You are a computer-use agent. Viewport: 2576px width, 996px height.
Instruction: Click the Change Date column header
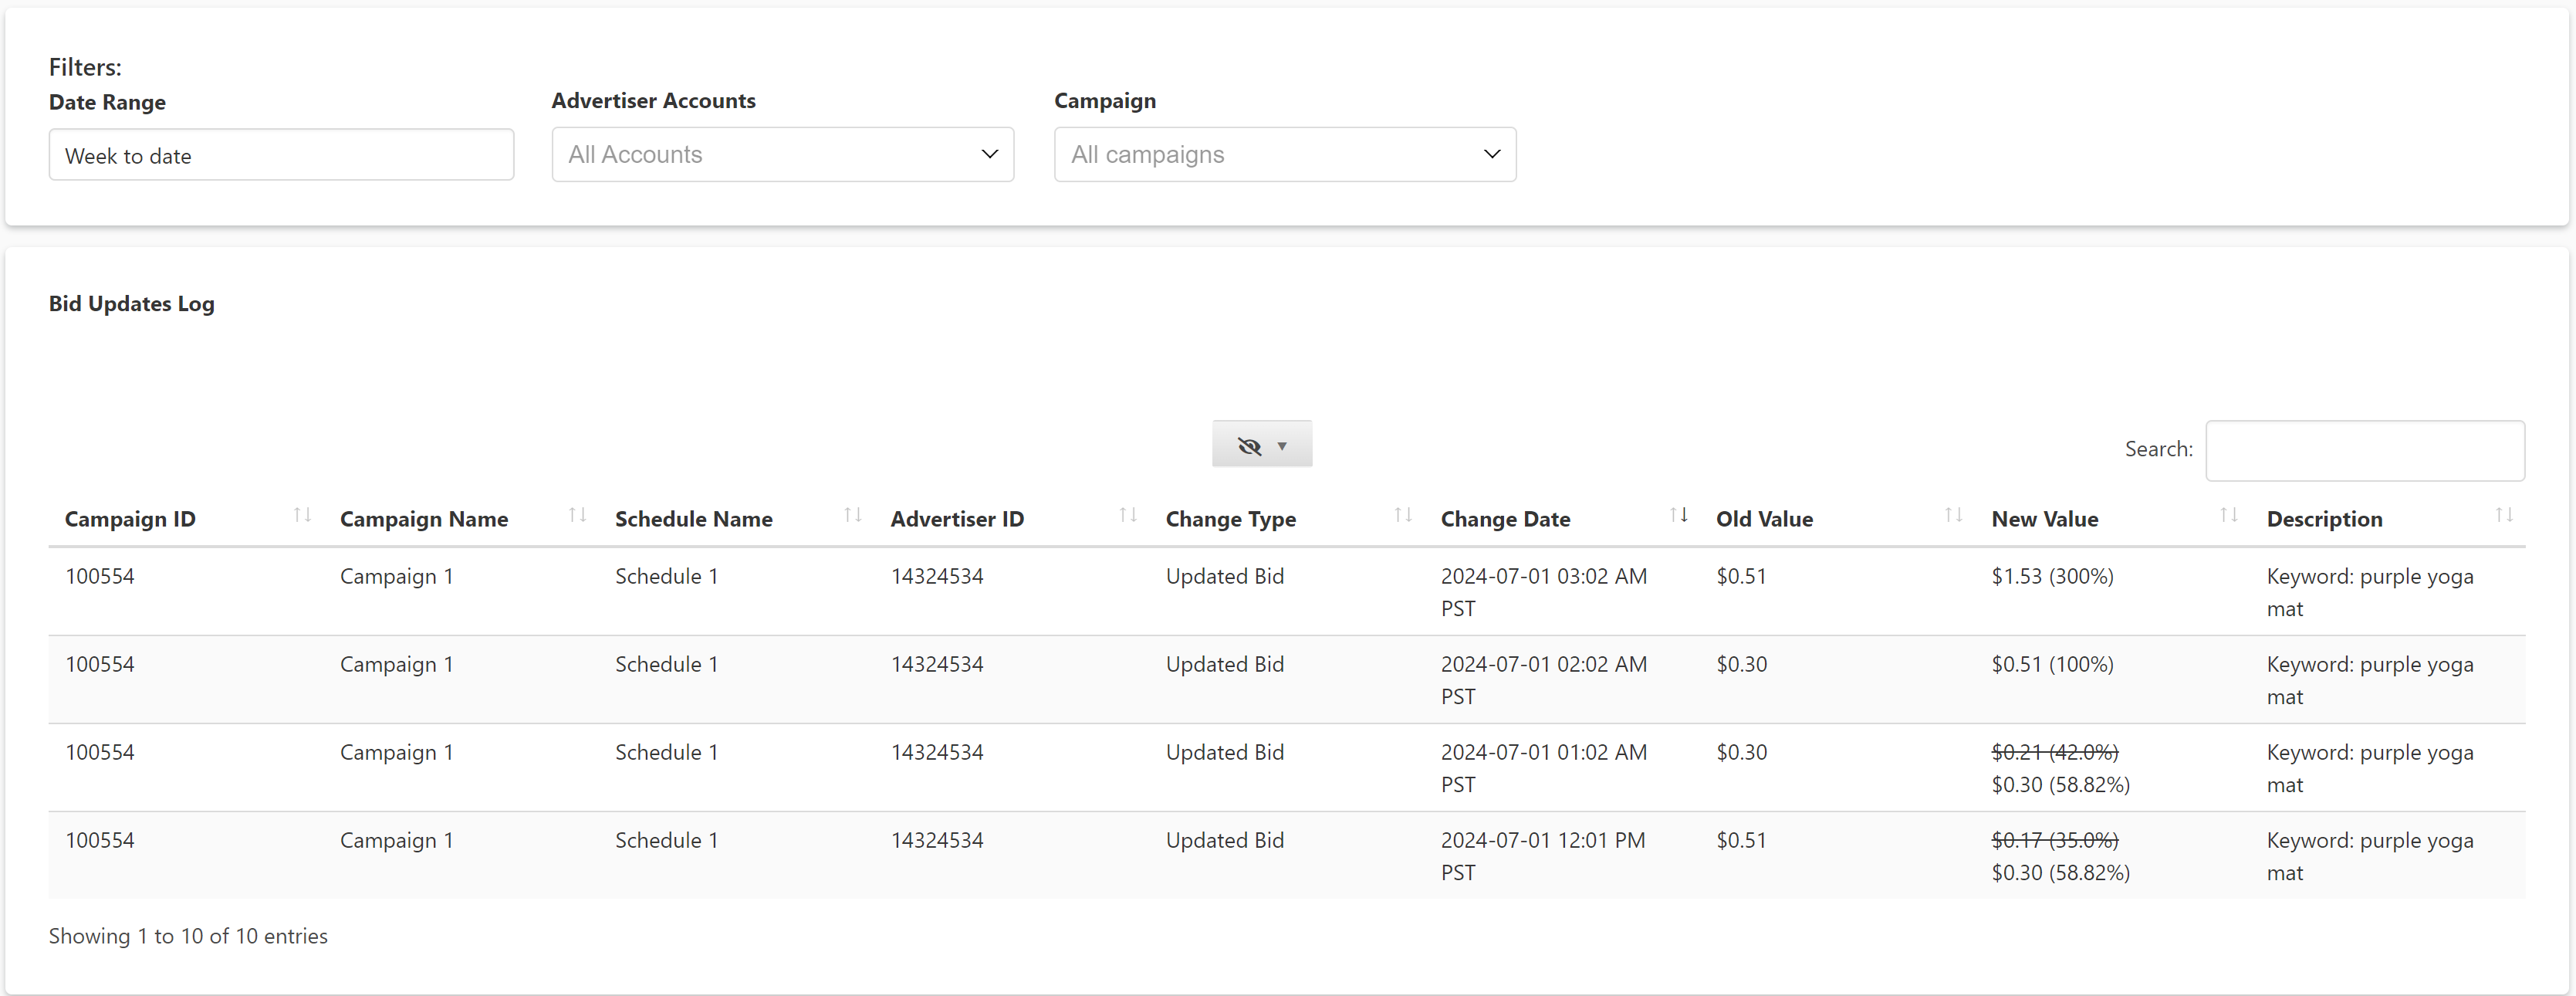1505,520
